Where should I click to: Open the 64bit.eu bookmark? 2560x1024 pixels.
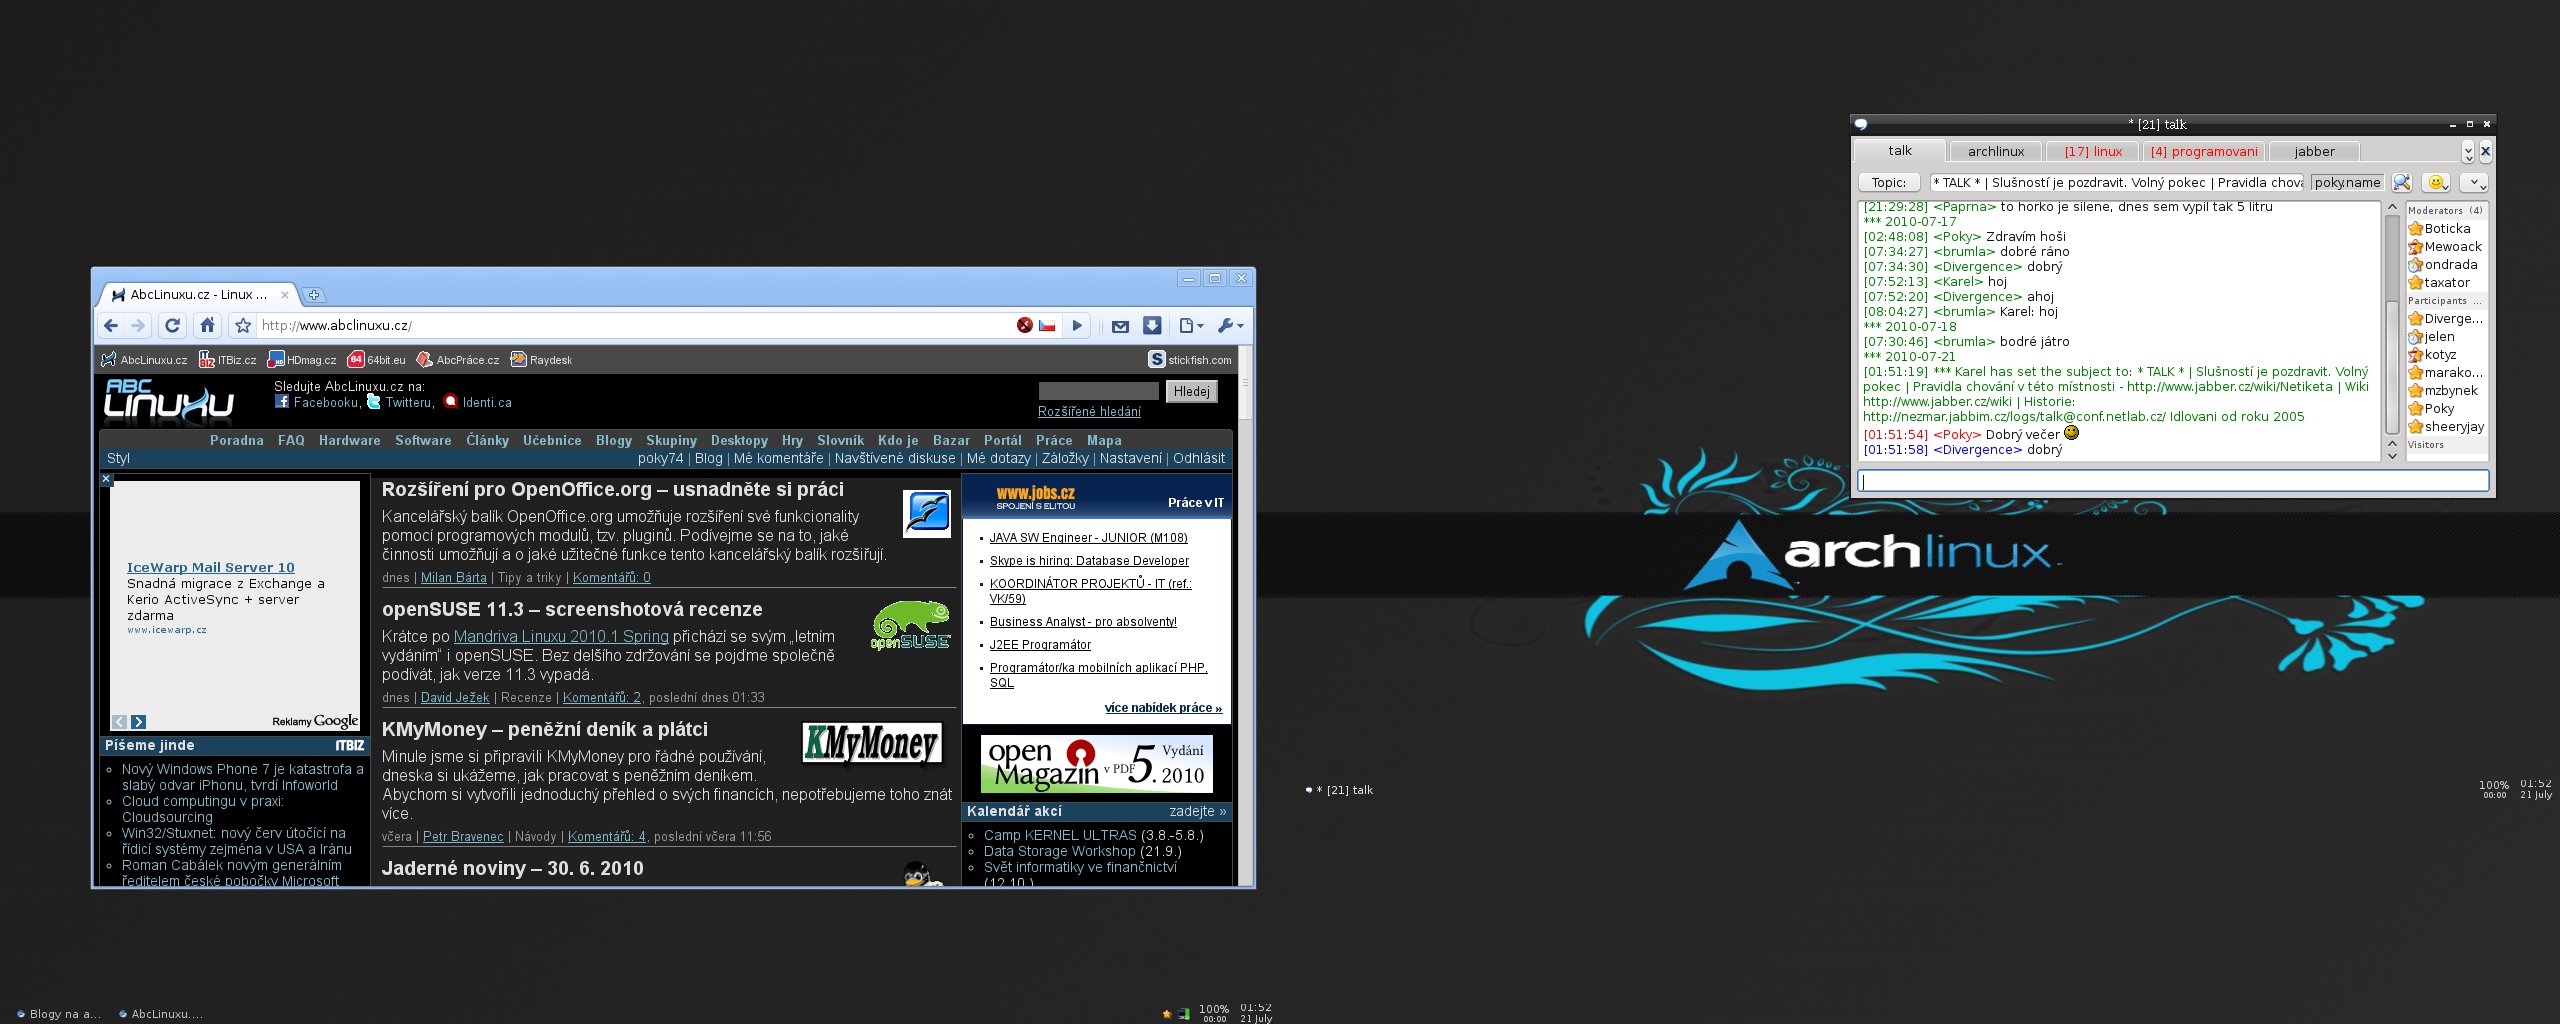click(x=377, y=360)
